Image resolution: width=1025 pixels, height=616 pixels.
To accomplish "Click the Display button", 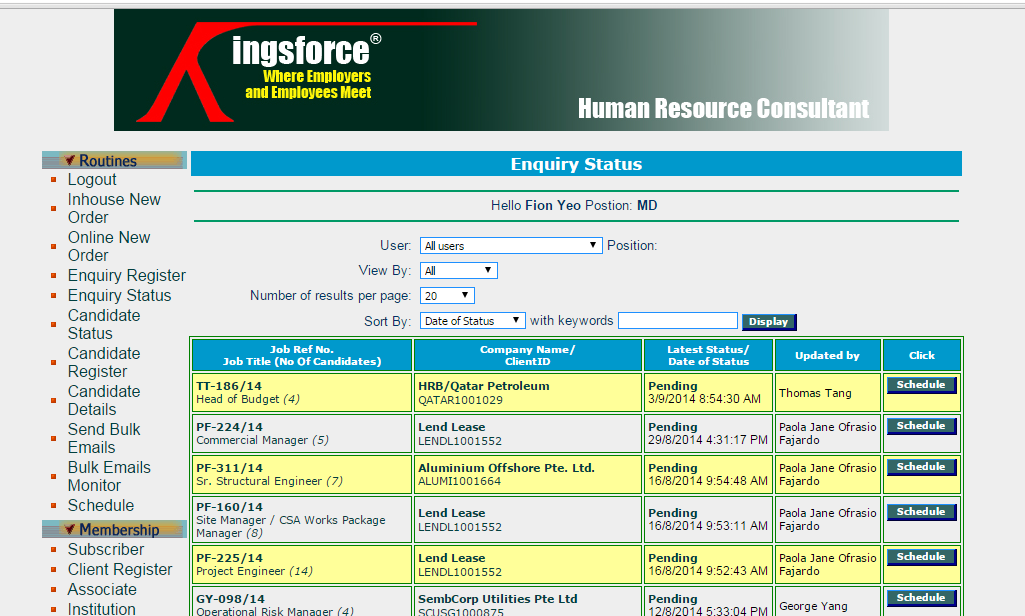I will coord(769,321).
